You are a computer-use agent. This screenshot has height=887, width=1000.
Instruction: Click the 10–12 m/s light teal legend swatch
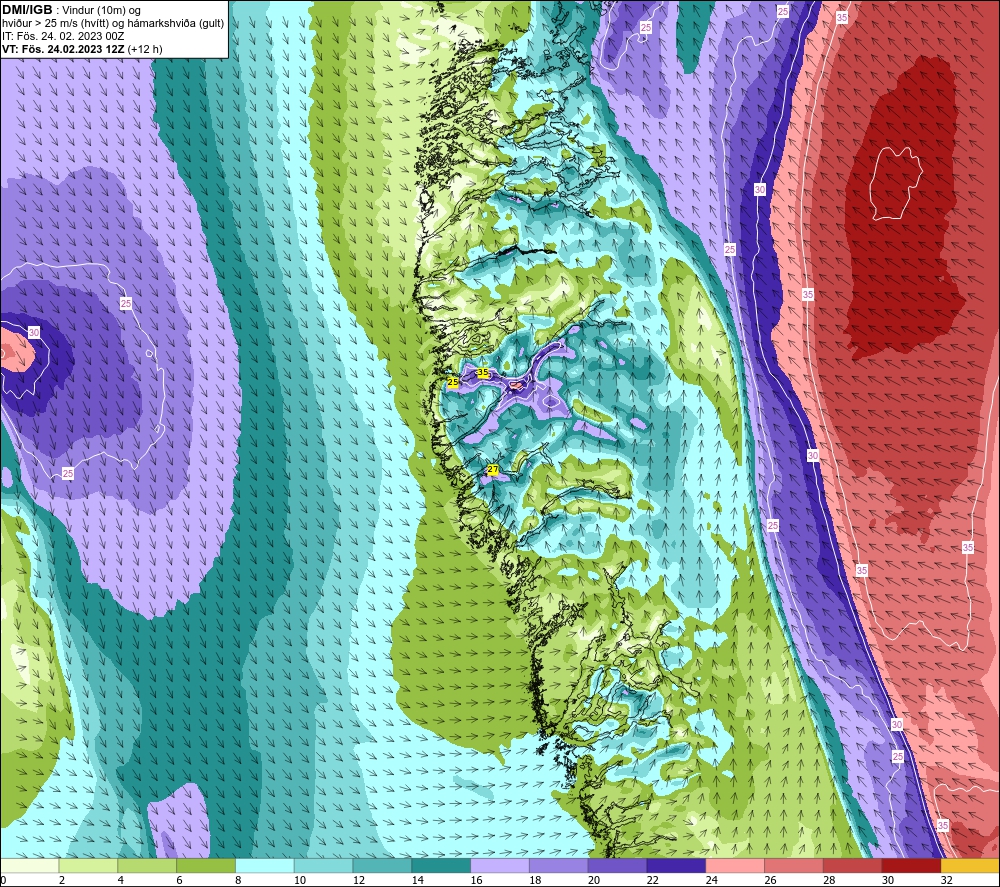point(323,865)
